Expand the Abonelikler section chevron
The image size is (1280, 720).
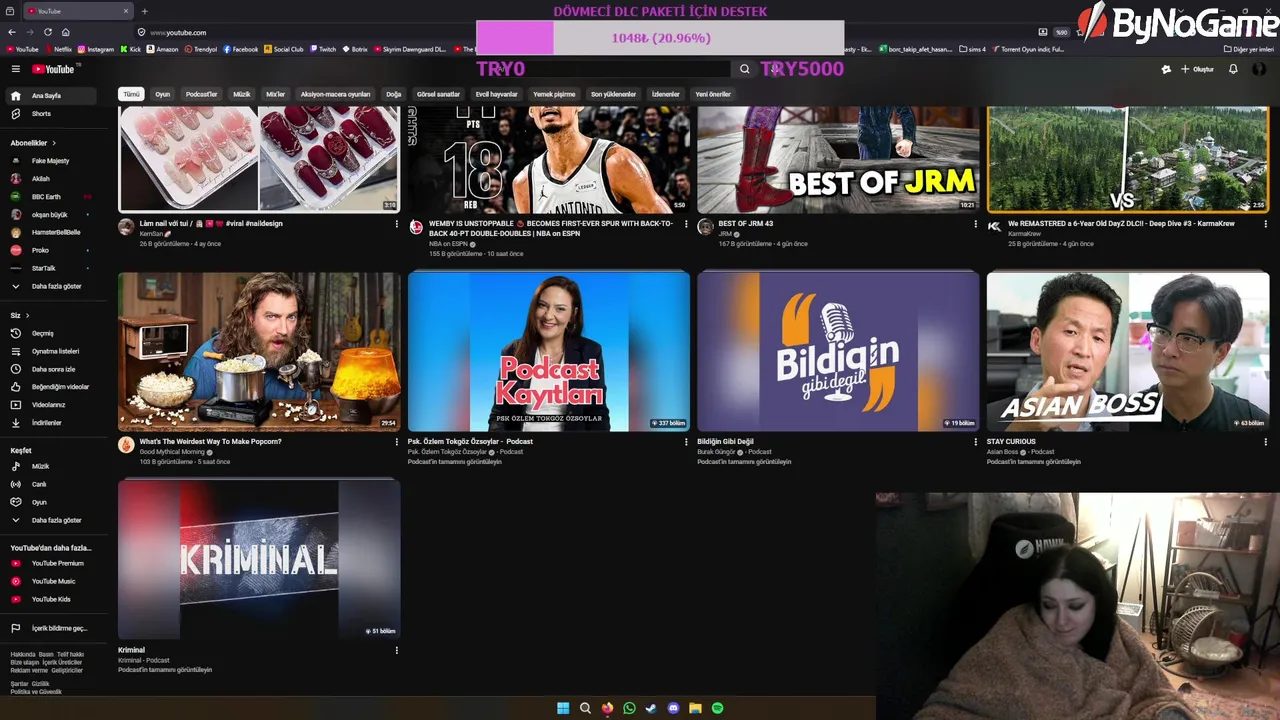pos(54,143)
